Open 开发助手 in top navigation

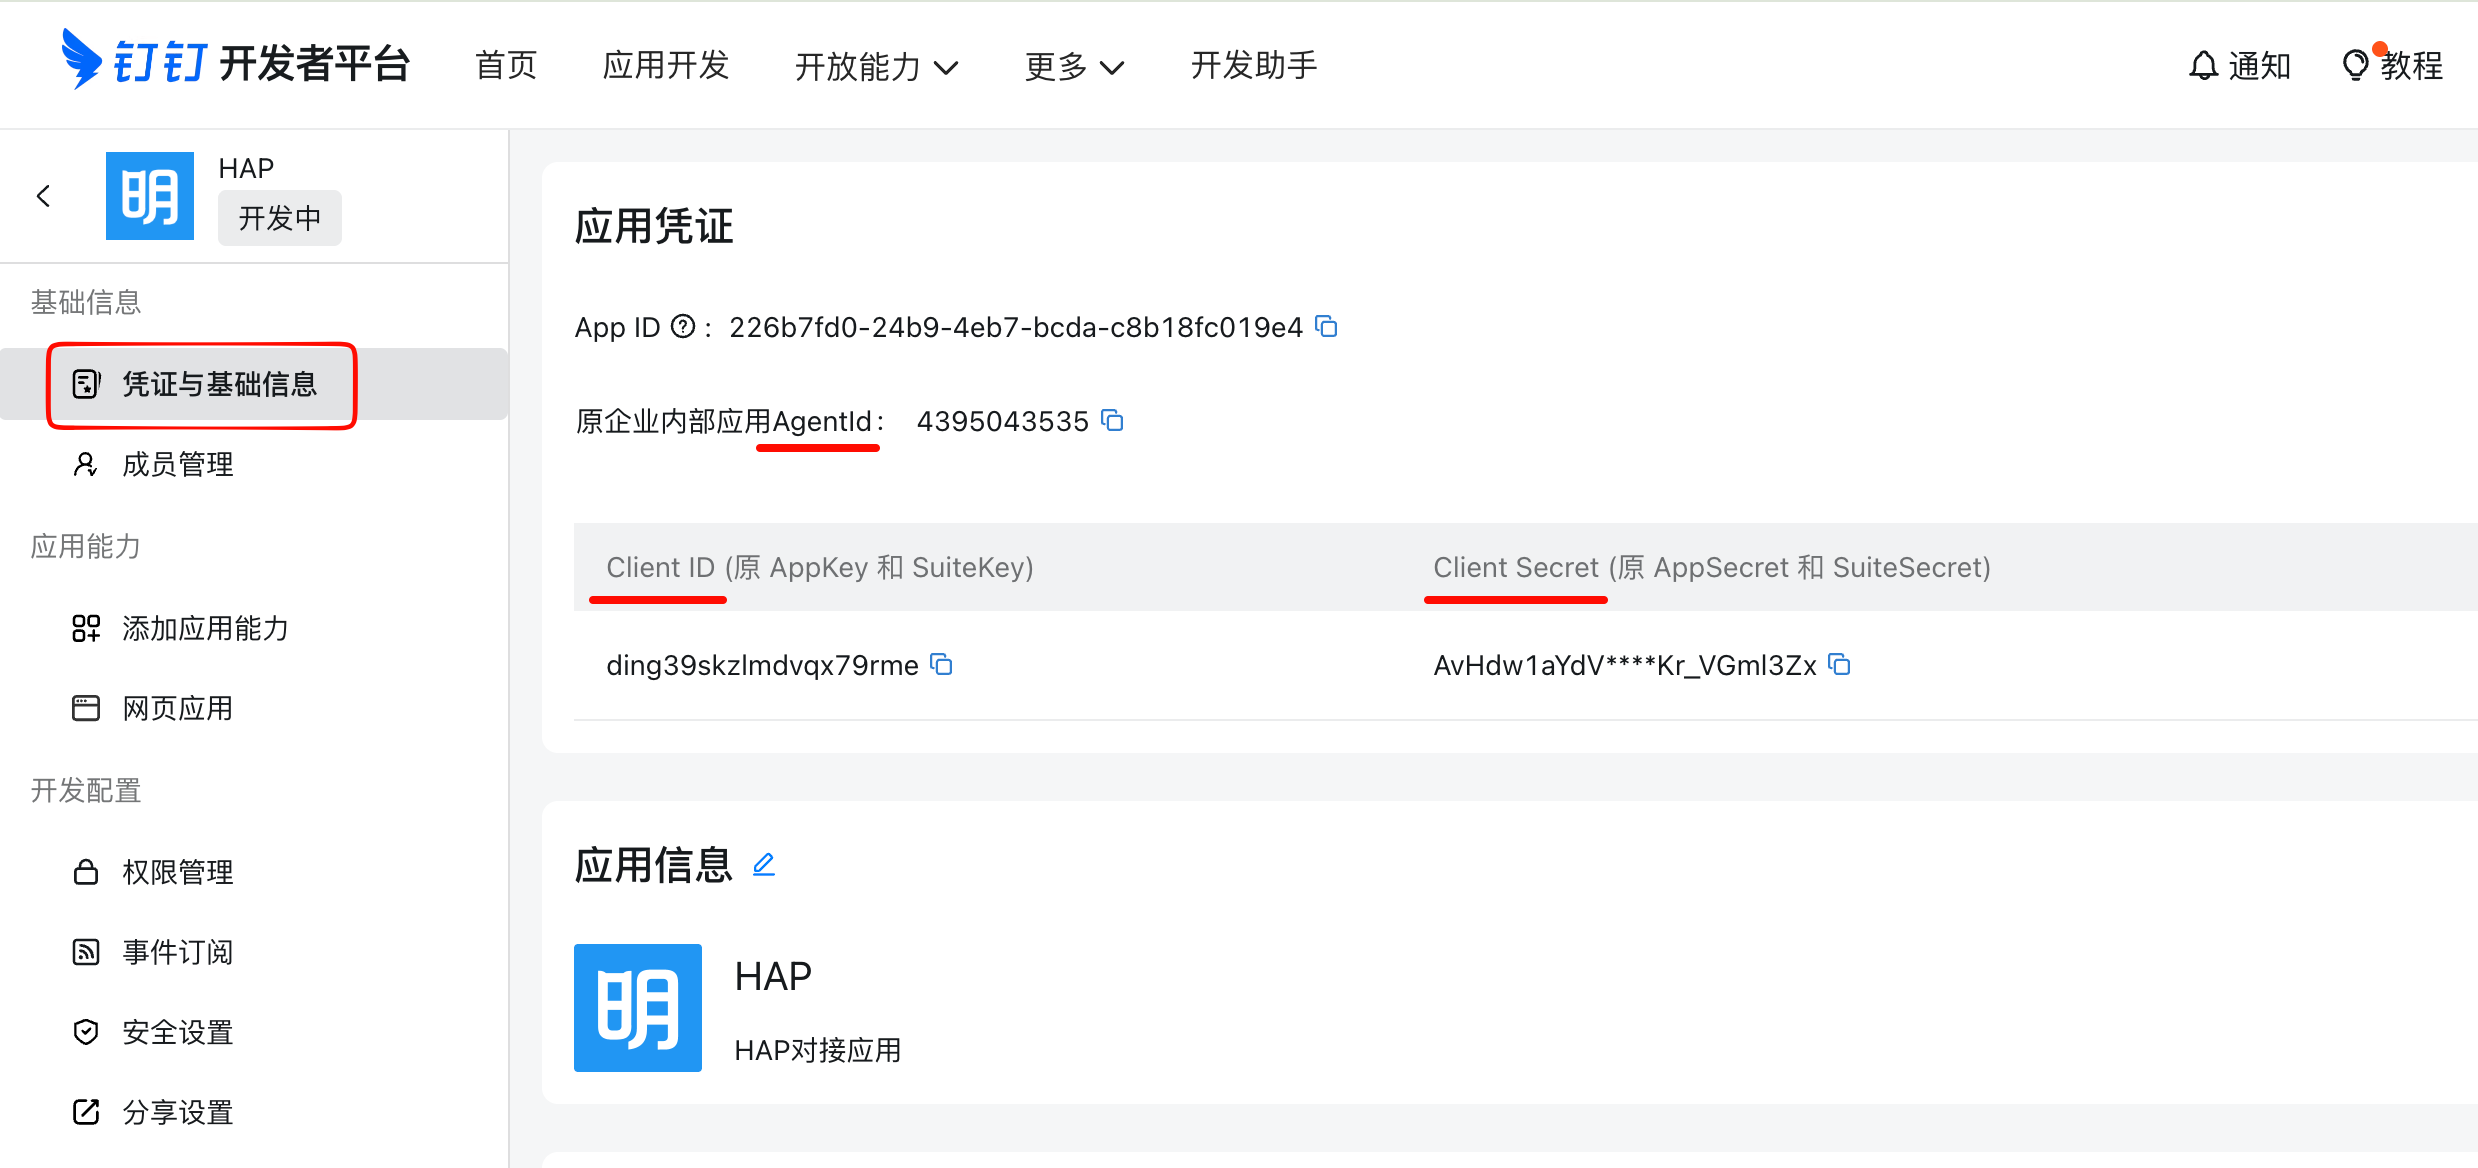(1254, 66)
